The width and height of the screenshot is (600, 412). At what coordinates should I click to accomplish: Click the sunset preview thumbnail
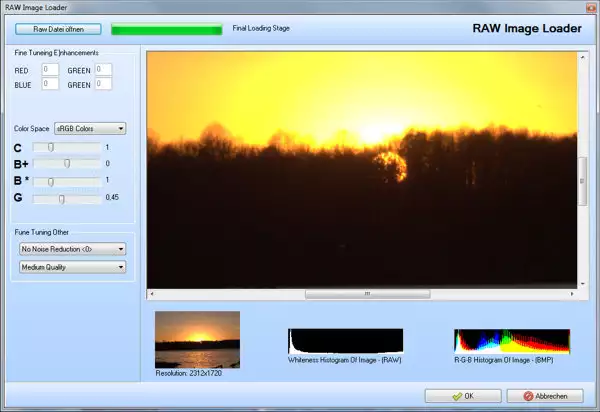point(197,339)
